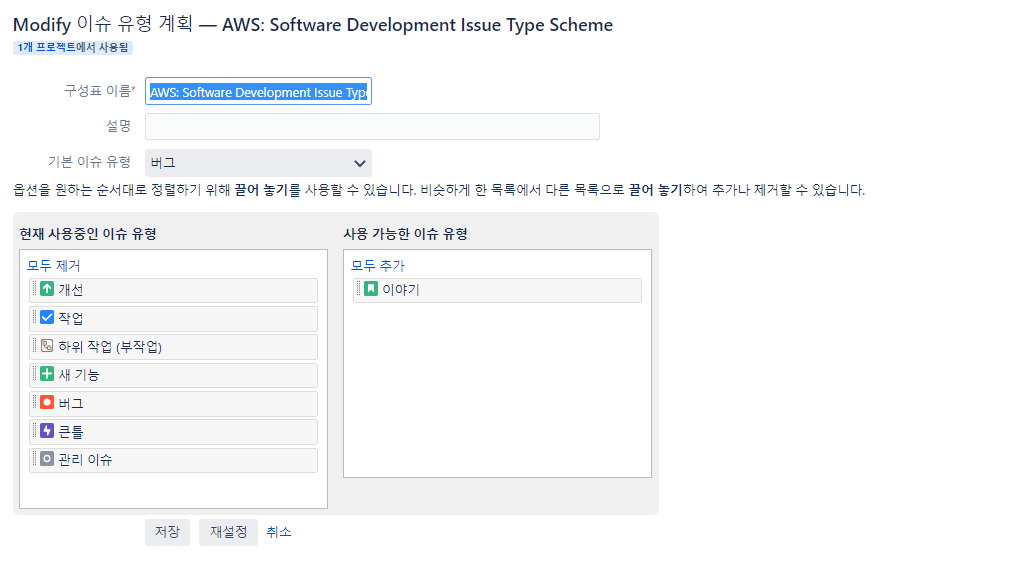Click the red 버그 bug icon
The width and height of the screenshot is (1026, 565).
[47, 402]
